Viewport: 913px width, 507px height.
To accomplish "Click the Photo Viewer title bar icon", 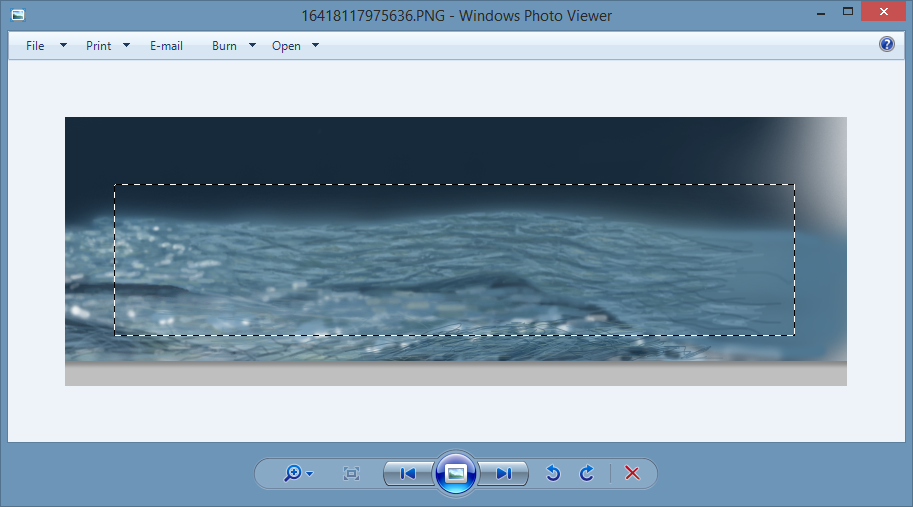I will (x=18, y=15).
